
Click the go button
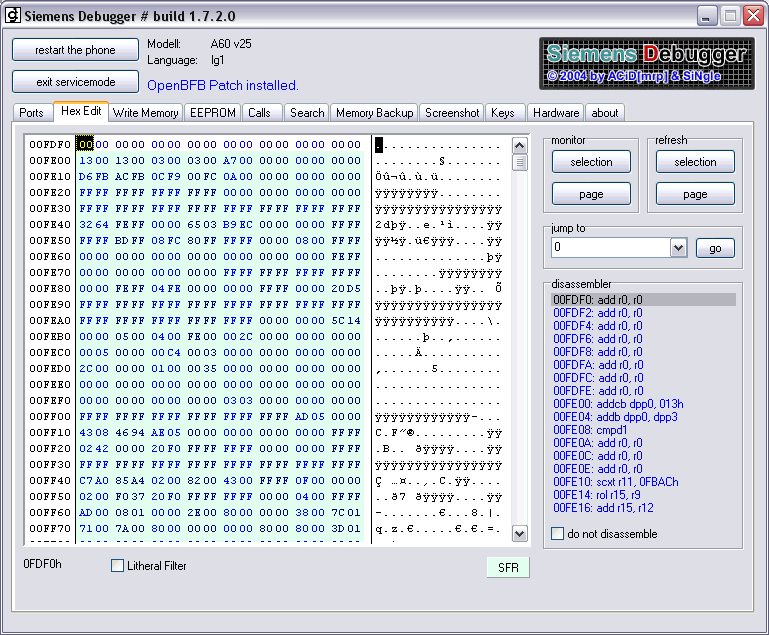(x=716, y=248)
